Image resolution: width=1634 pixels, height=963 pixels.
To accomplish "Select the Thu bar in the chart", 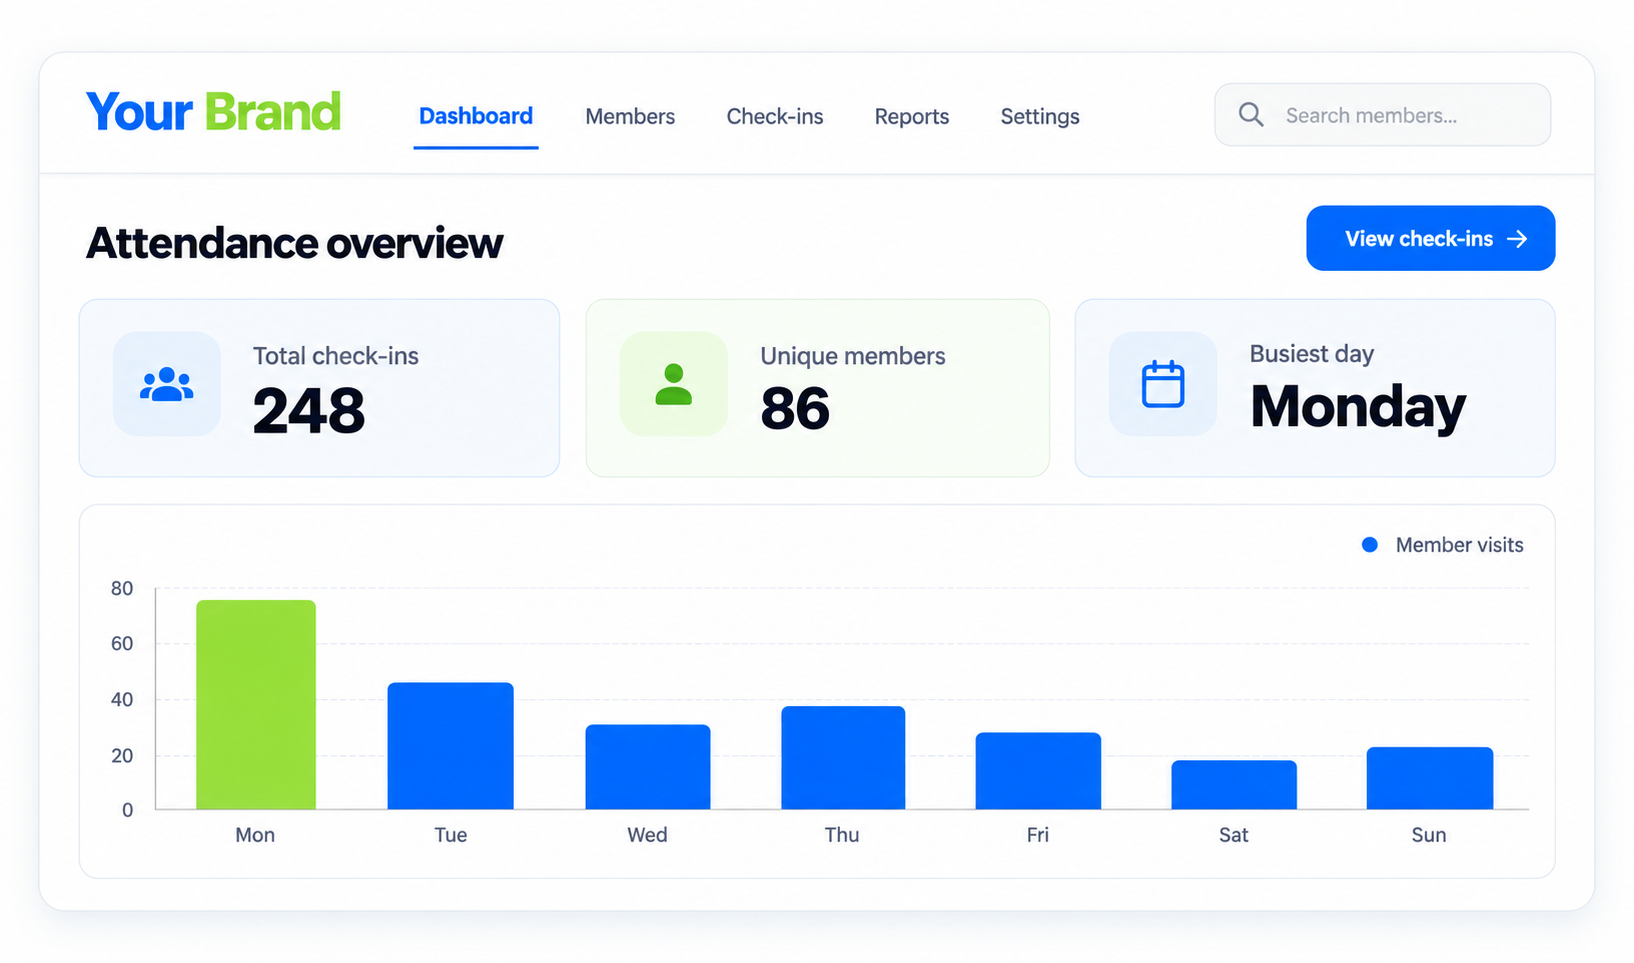I will pyautogui.click(x=843, y=758).
